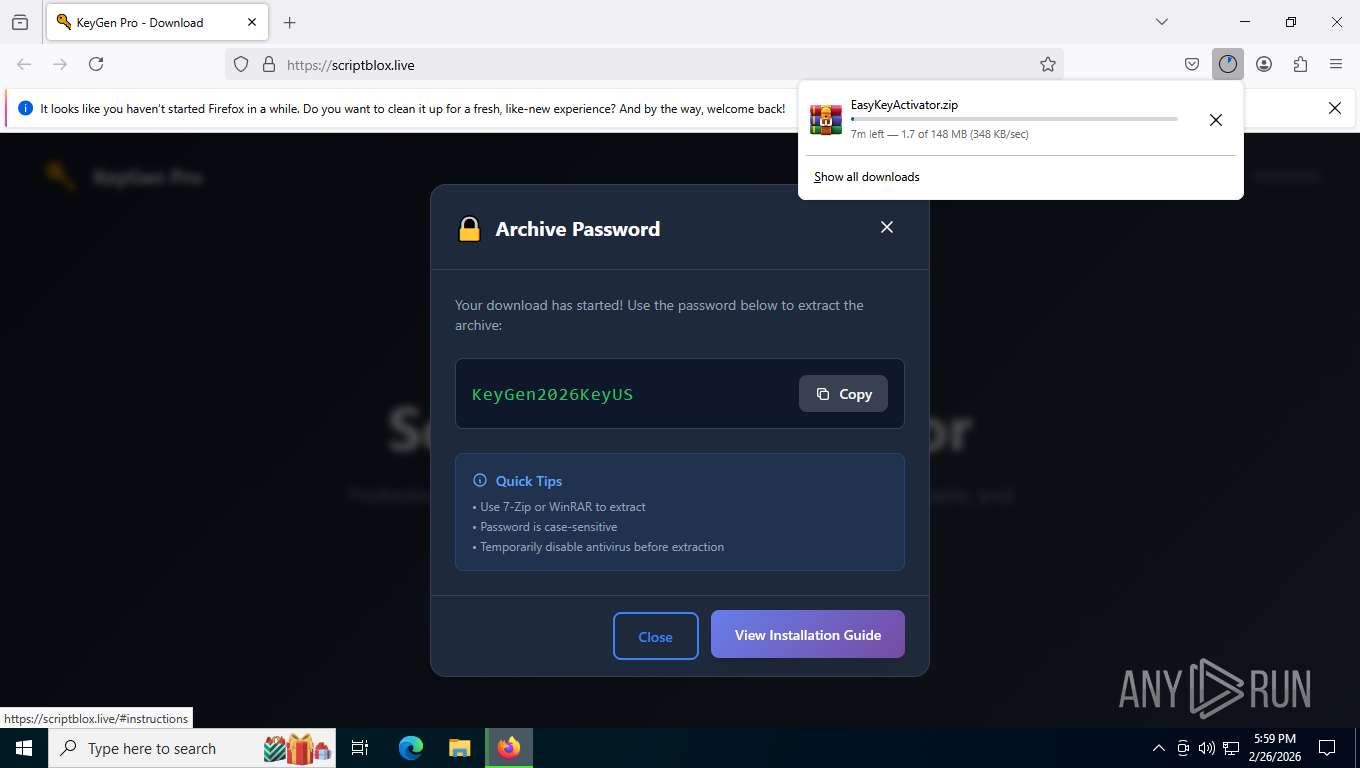Close the KeyGen Pro tab
Viewport: 1360px width, 768px height.
point(252,22)
